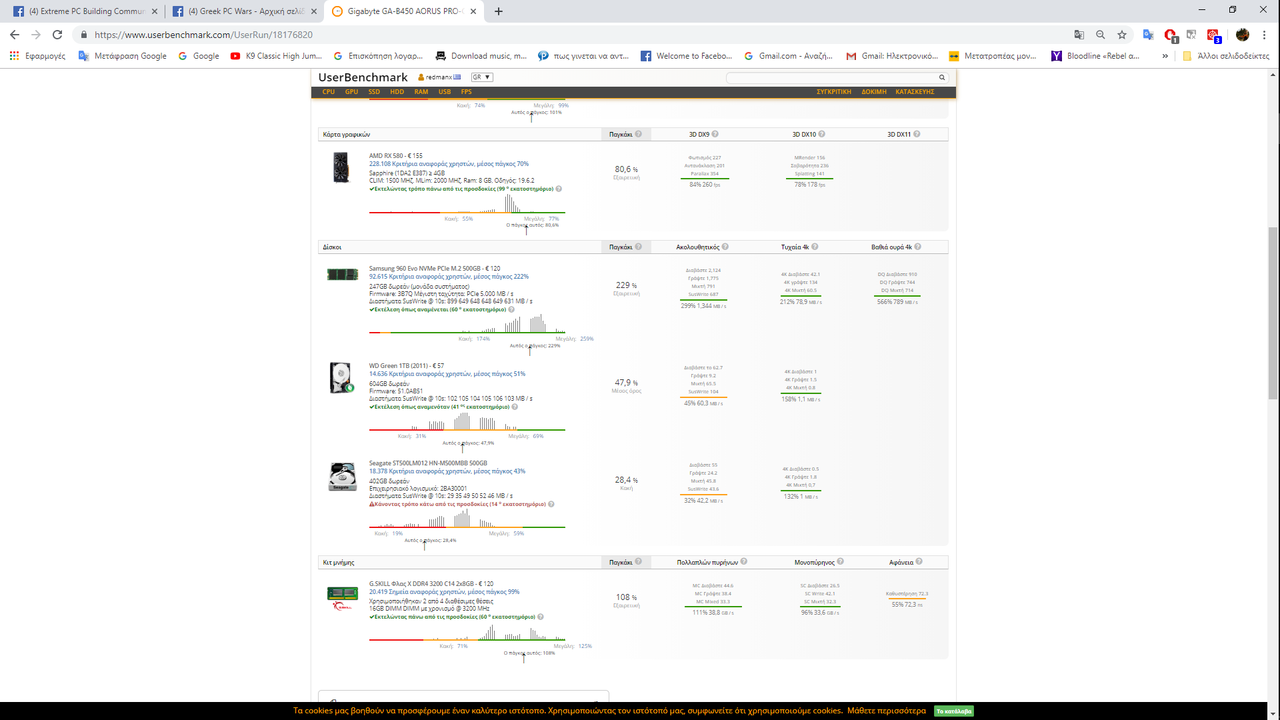The height and width of the screenshot is (720, 1280).
Task: Open the HDD category in UserBenchmark nav
Action: point(397,92)
